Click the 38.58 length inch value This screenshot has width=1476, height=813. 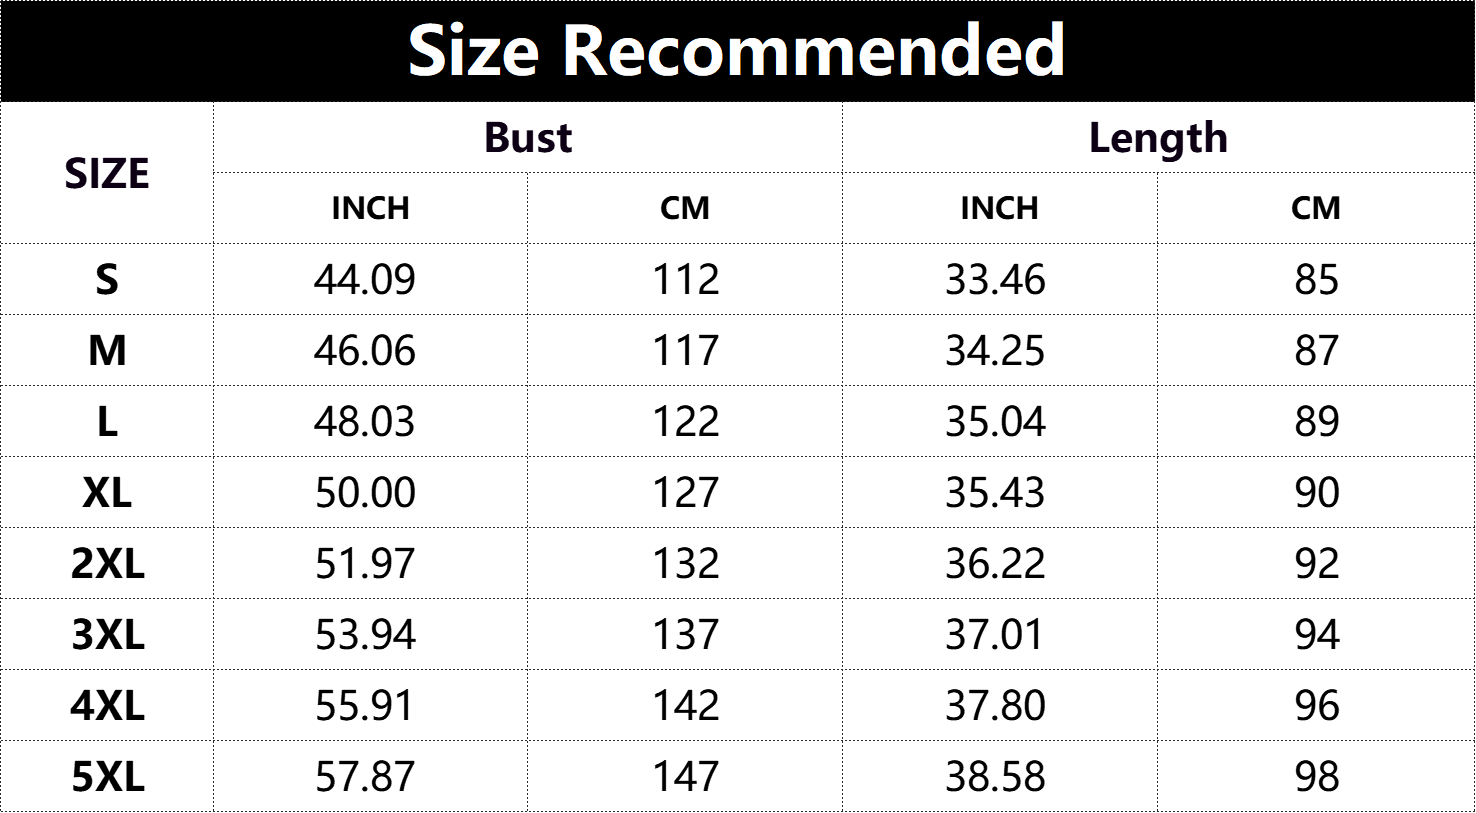995,777
